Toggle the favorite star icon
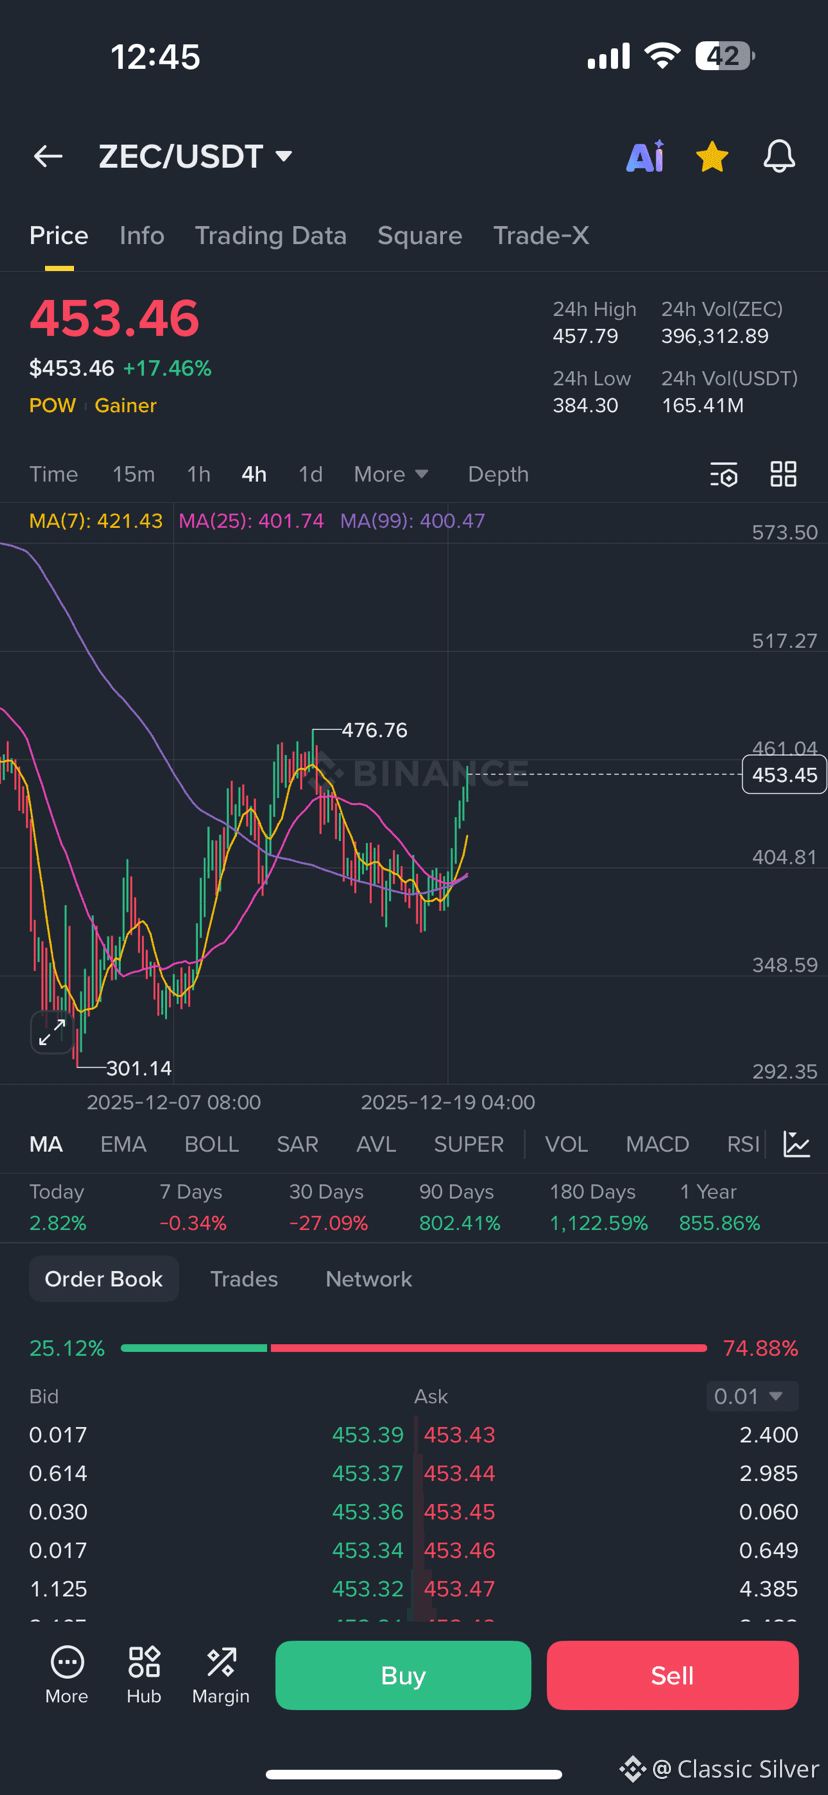 coord(712,156)
